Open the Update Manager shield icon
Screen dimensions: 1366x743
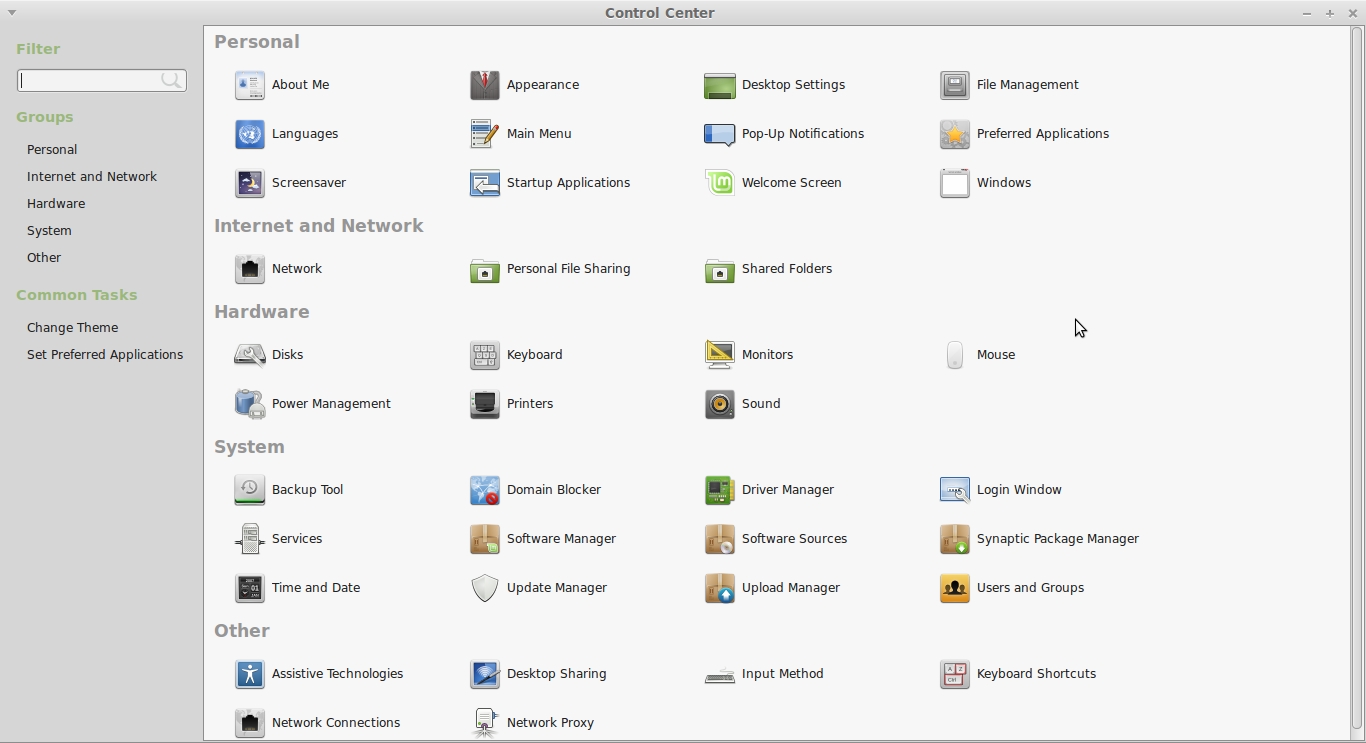point(484,588)
